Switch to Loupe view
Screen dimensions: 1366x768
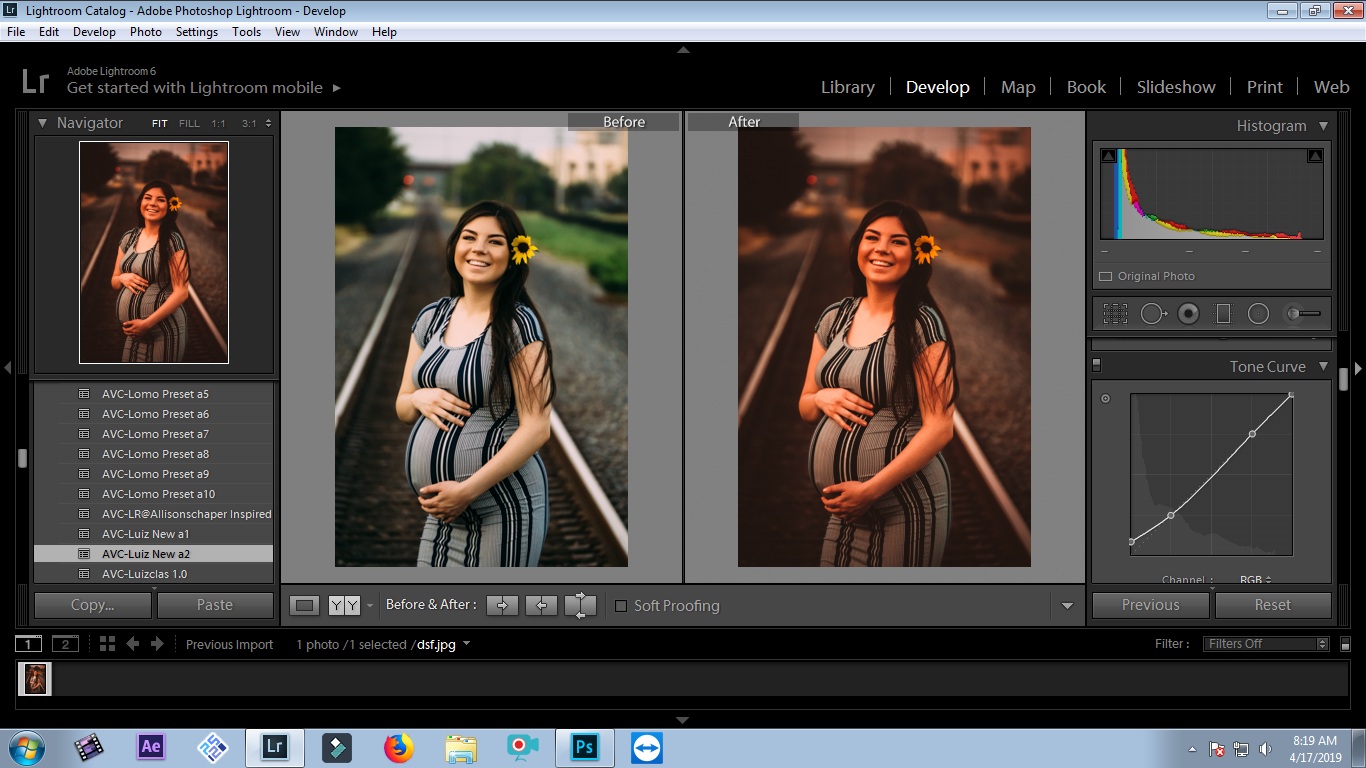pos(305,605)
